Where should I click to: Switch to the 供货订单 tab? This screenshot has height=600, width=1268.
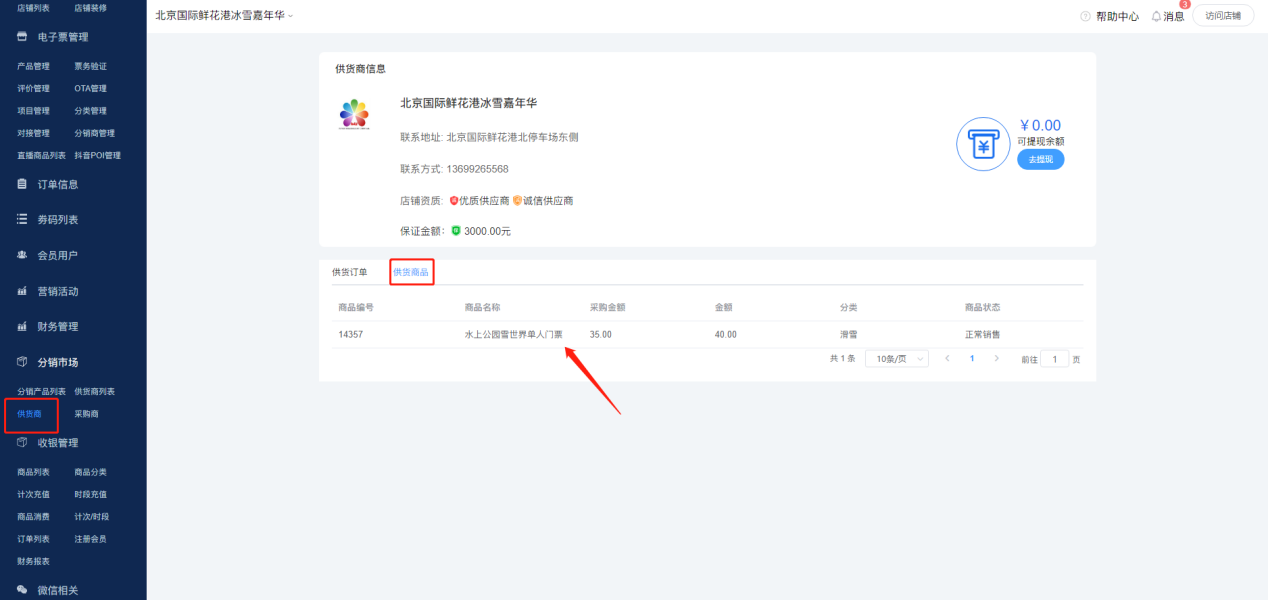(349, 272)
